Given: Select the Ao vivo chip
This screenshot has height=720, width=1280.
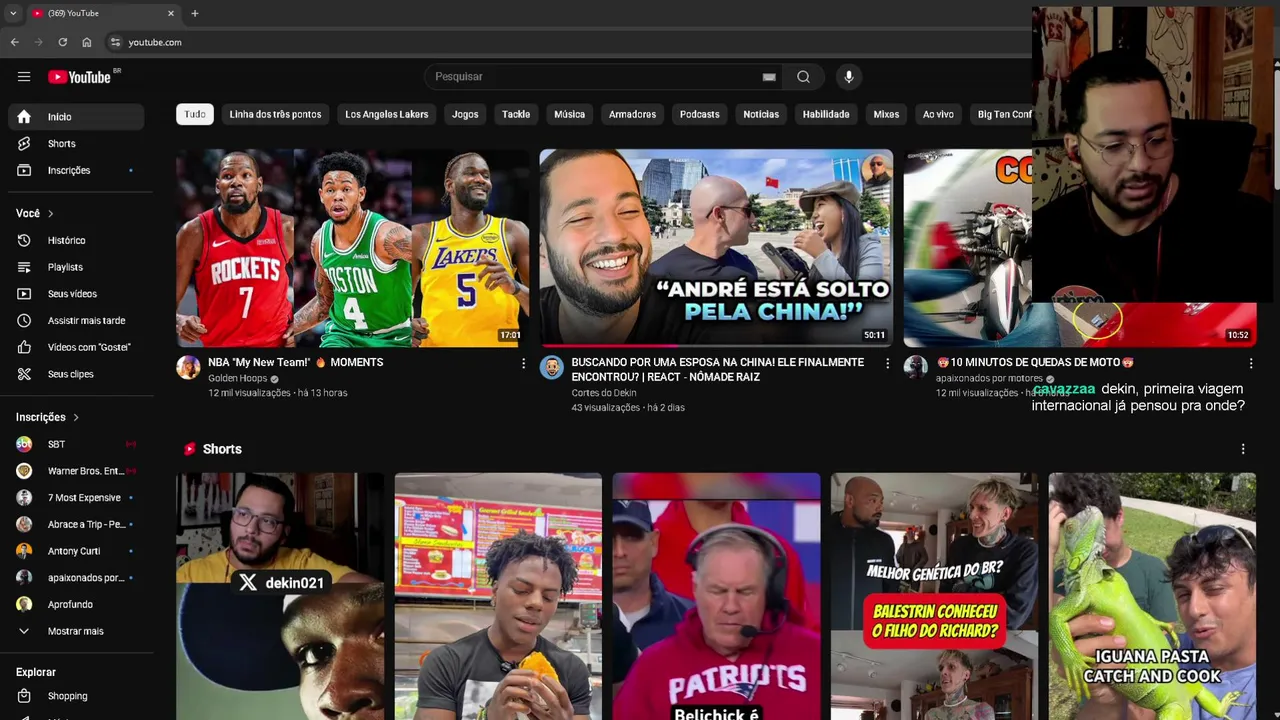Looking at the screenshot, I should coord(938,114).
